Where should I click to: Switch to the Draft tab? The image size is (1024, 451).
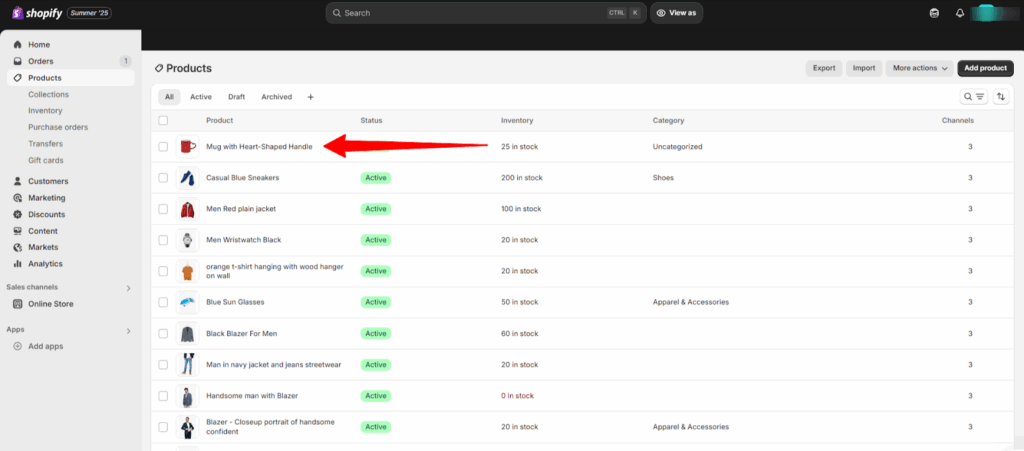pyautogui.click(x=236, y=97)
